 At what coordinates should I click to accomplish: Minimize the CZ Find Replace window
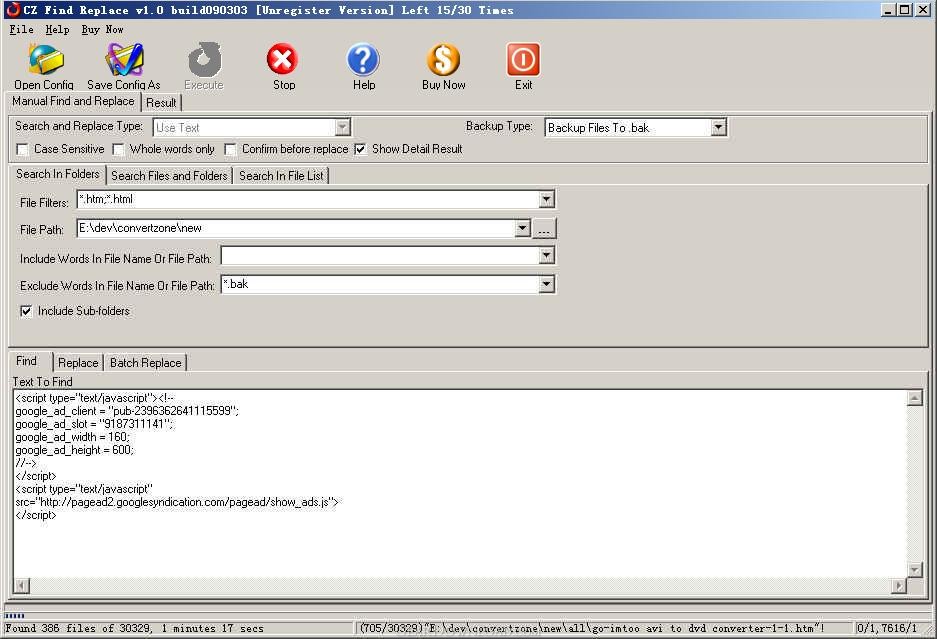pos(889,10)
